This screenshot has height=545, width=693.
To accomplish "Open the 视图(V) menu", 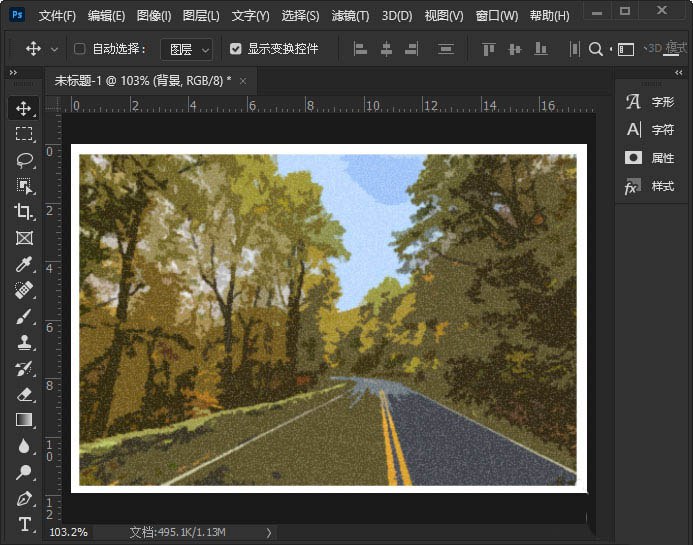I will [x=444, y=16].
